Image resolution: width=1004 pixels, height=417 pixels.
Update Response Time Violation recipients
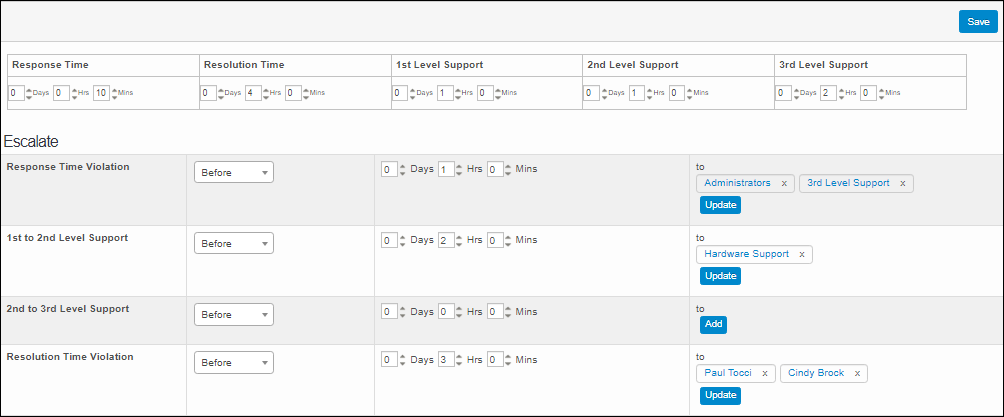pos(720,205)
